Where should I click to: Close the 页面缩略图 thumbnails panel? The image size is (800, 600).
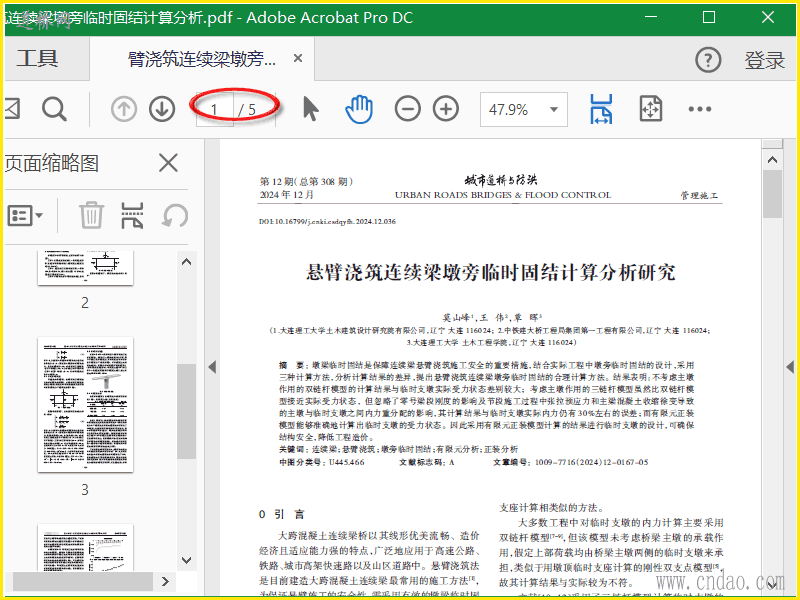(x=168, y=163)
